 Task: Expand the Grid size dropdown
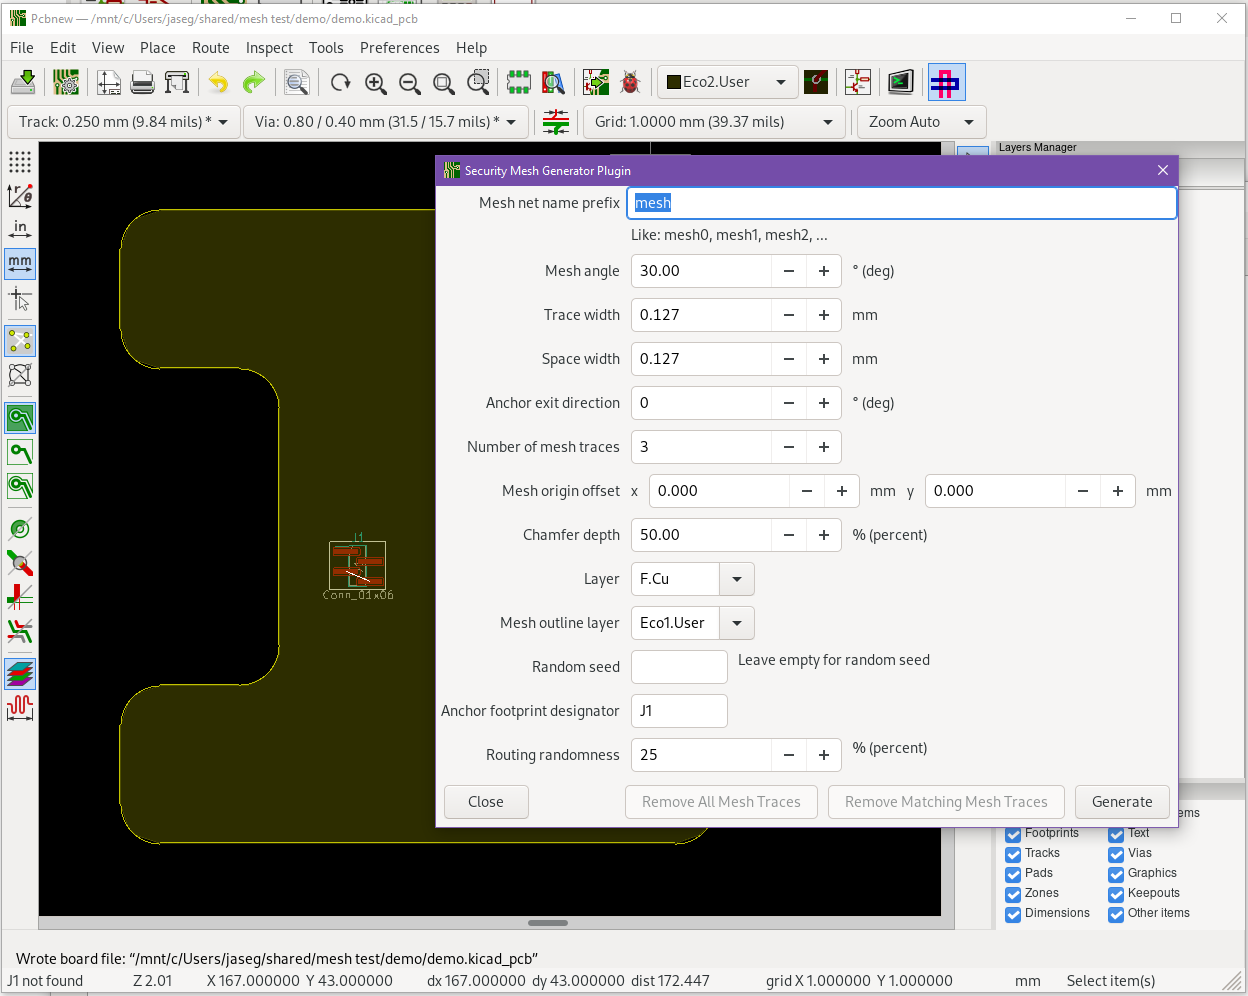pos(827,122)
